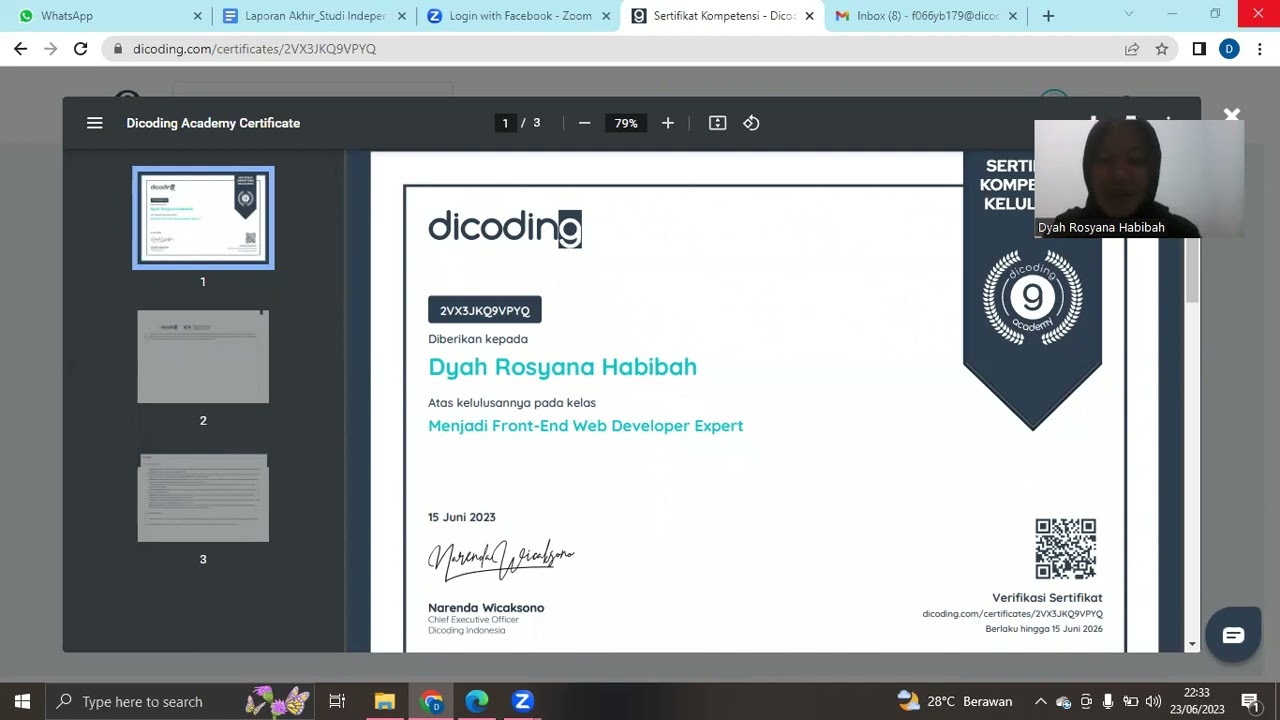Screen dimensions: 1280x720
Task: Close the Sertifikat Kompetensi tab
Action: point(809,16)
